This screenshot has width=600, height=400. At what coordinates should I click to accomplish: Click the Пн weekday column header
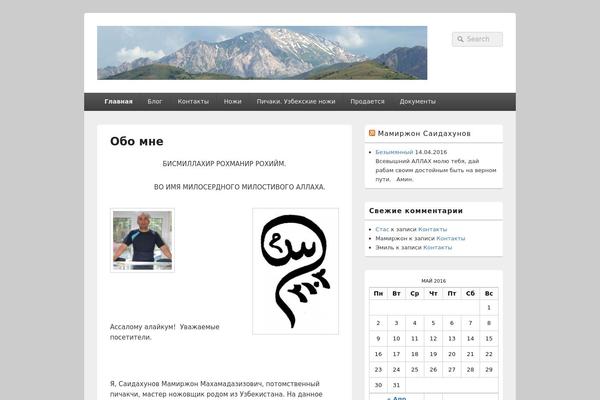coord(378,294)
